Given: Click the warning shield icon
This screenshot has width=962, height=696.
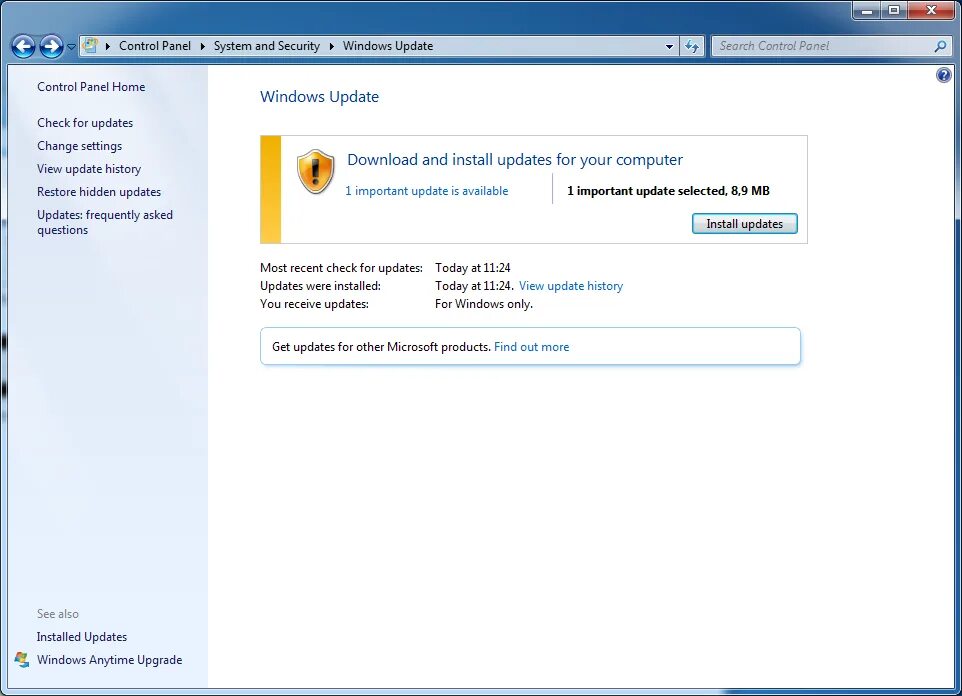Looking at the screenshot, I should point(315,172).
